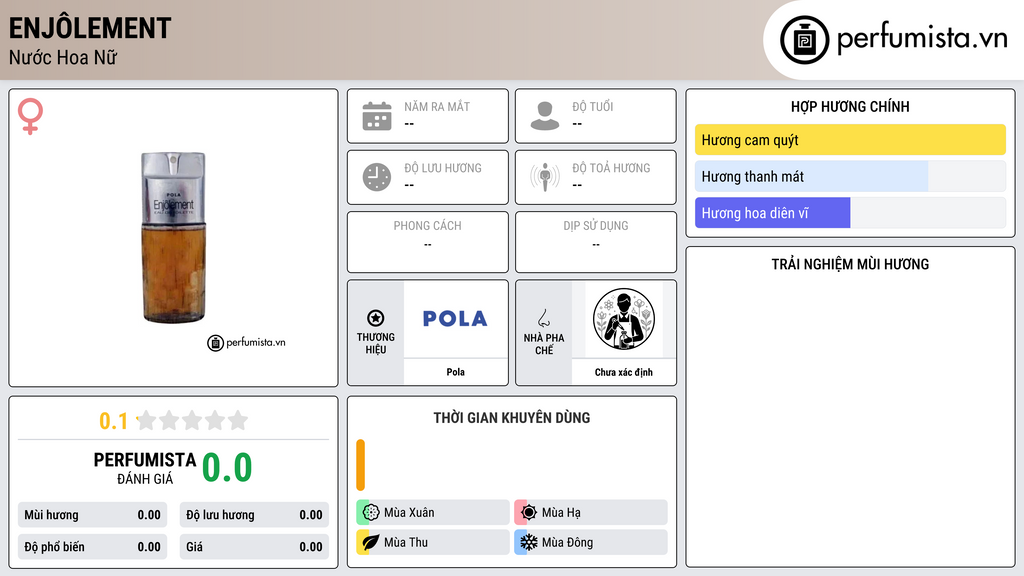Click the orange recommended time bar
The width and height of the screenshot is (1024, 576).
coord(360,465)
